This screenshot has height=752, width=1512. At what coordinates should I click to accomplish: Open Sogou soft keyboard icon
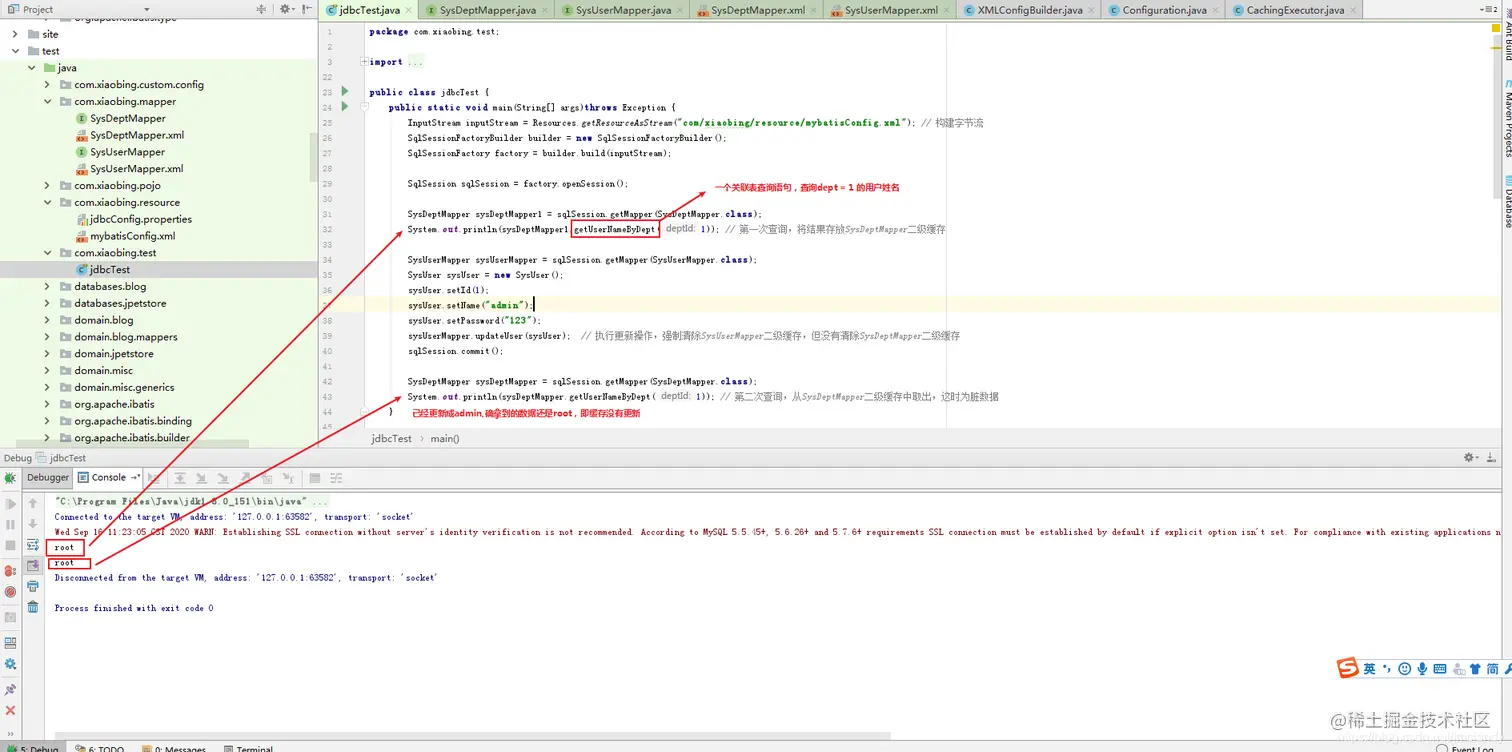tap(1440, 668)
